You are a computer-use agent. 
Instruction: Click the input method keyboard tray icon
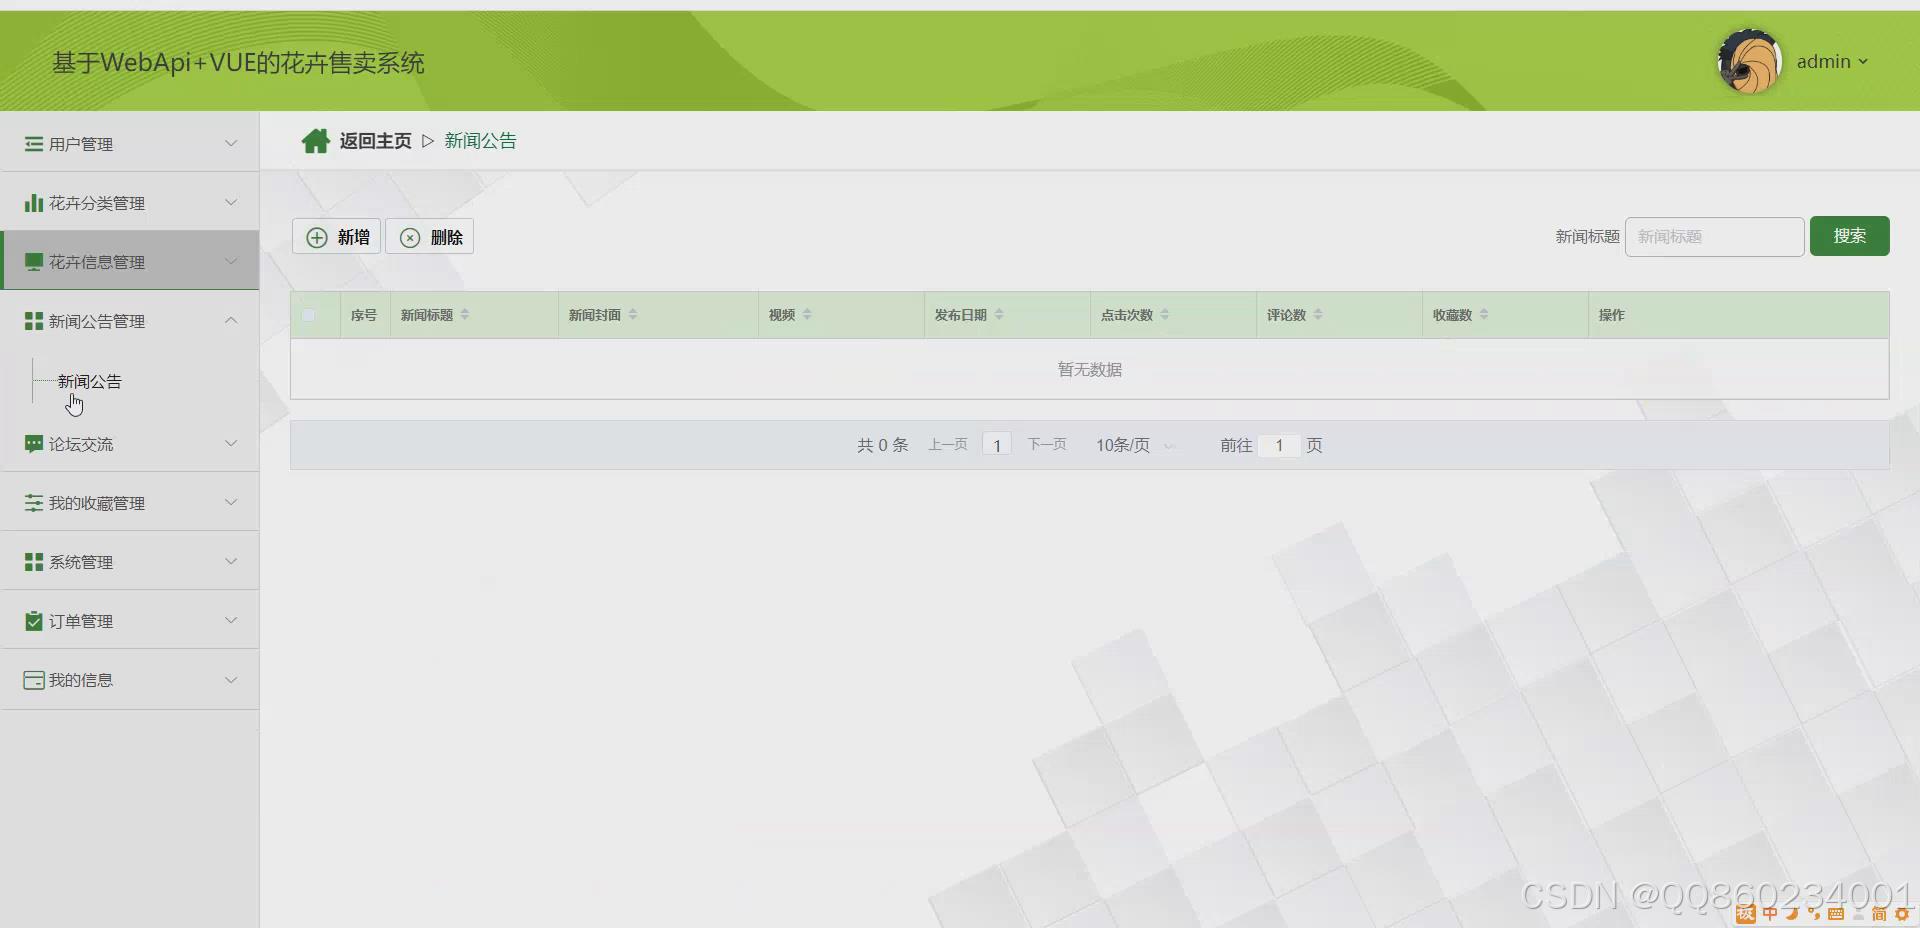[x=1836, y=913]
